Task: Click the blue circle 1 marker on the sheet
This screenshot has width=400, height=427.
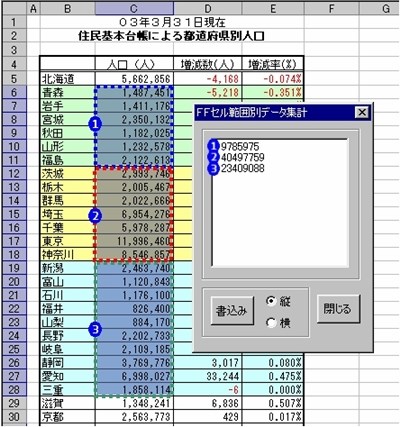Action: [95, 124]
